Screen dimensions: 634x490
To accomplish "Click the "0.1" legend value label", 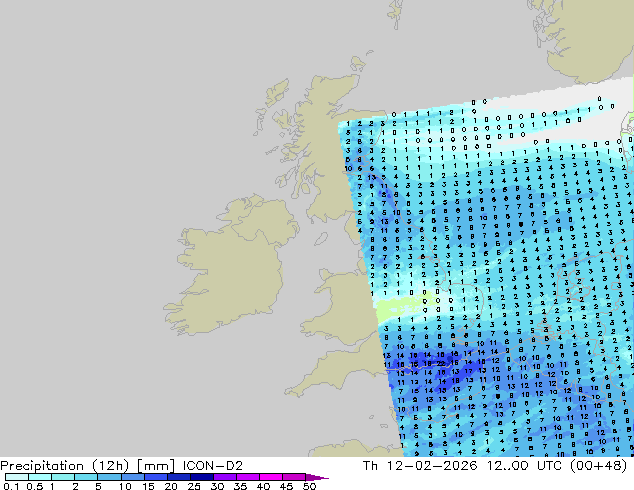I will (11, 486).
